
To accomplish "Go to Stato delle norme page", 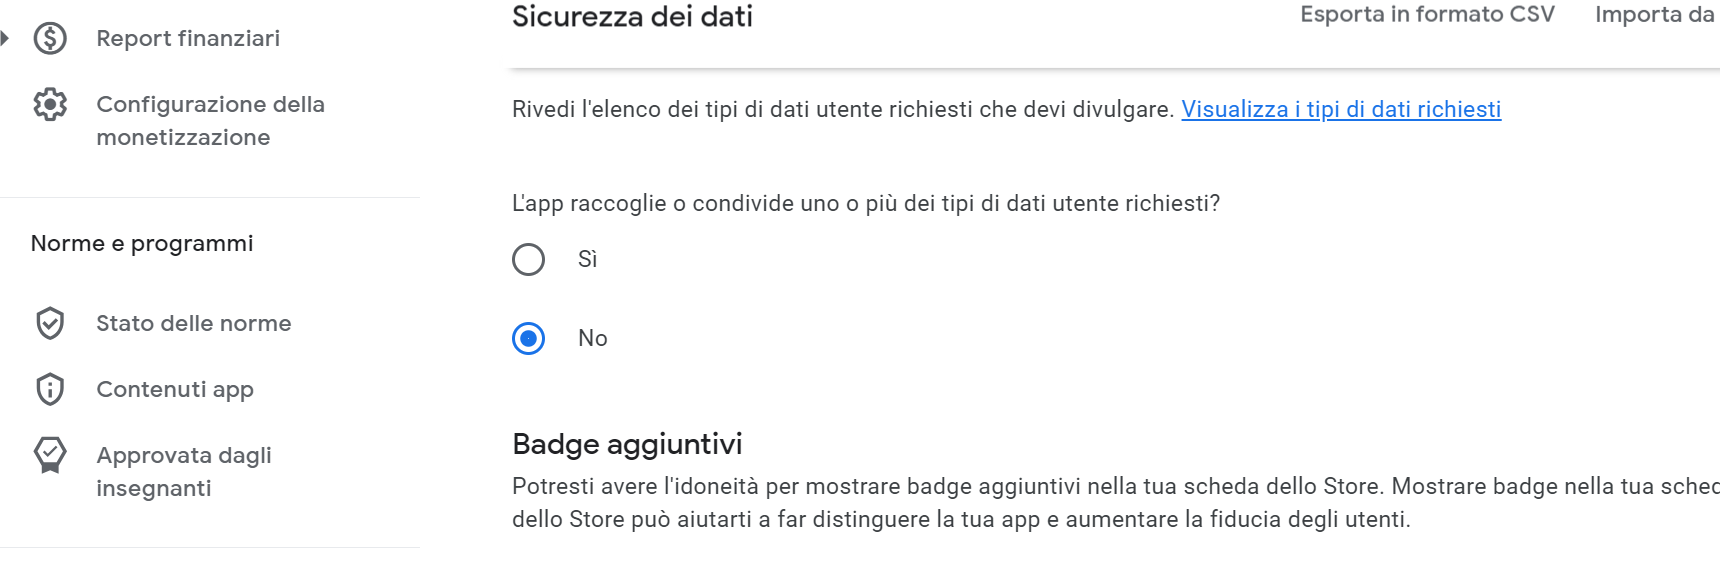I will (x=193, y=323).
